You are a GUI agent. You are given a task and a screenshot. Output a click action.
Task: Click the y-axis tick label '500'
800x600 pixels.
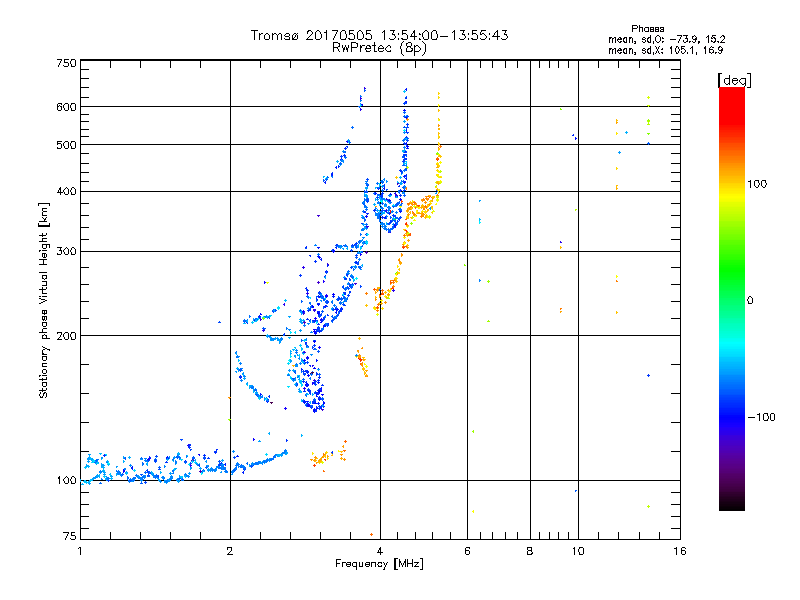(66, 145)
